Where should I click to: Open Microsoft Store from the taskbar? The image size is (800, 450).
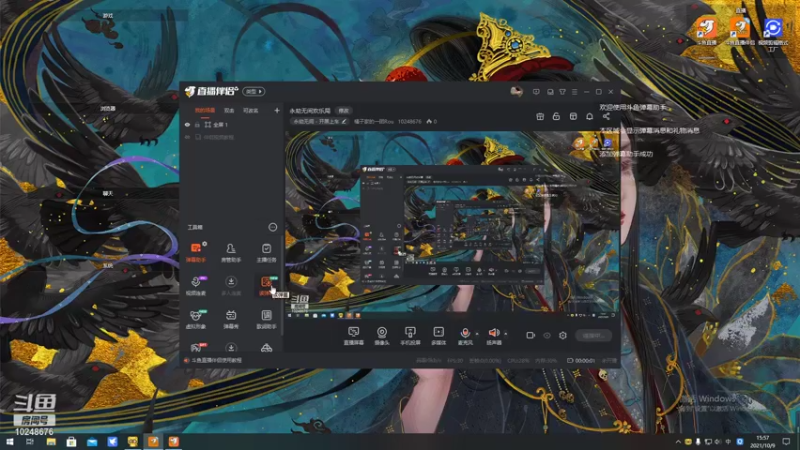coord(71,442)
